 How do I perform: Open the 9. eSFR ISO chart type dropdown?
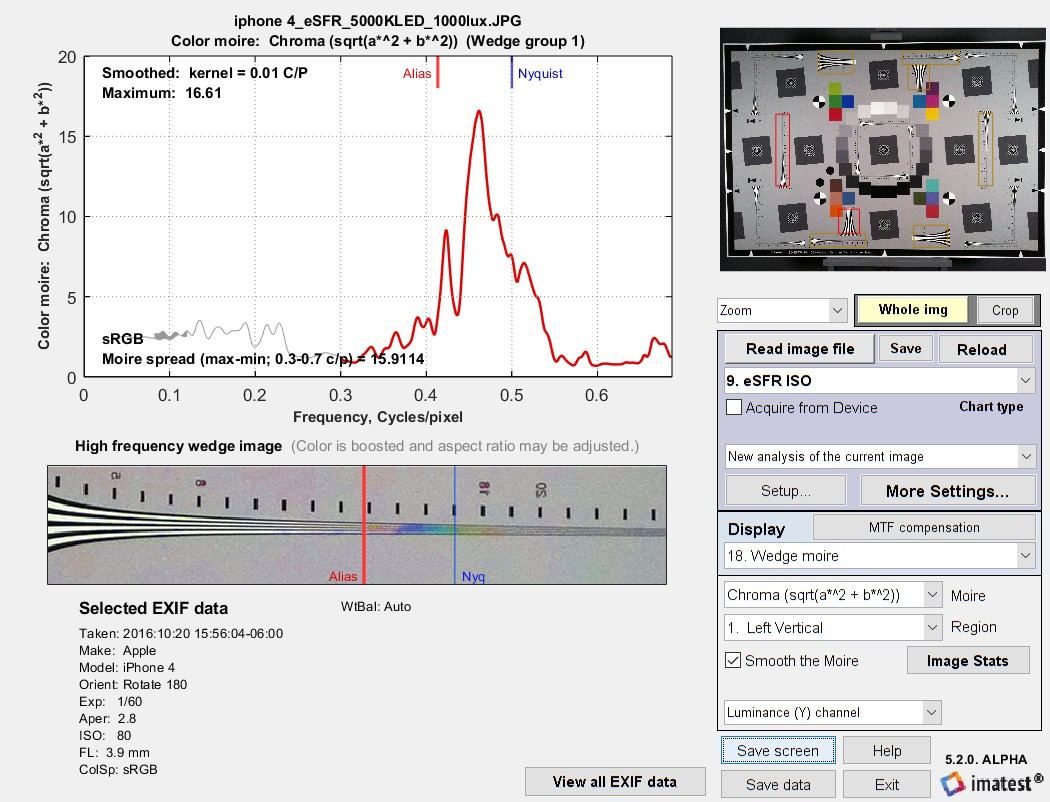(879, 381)
